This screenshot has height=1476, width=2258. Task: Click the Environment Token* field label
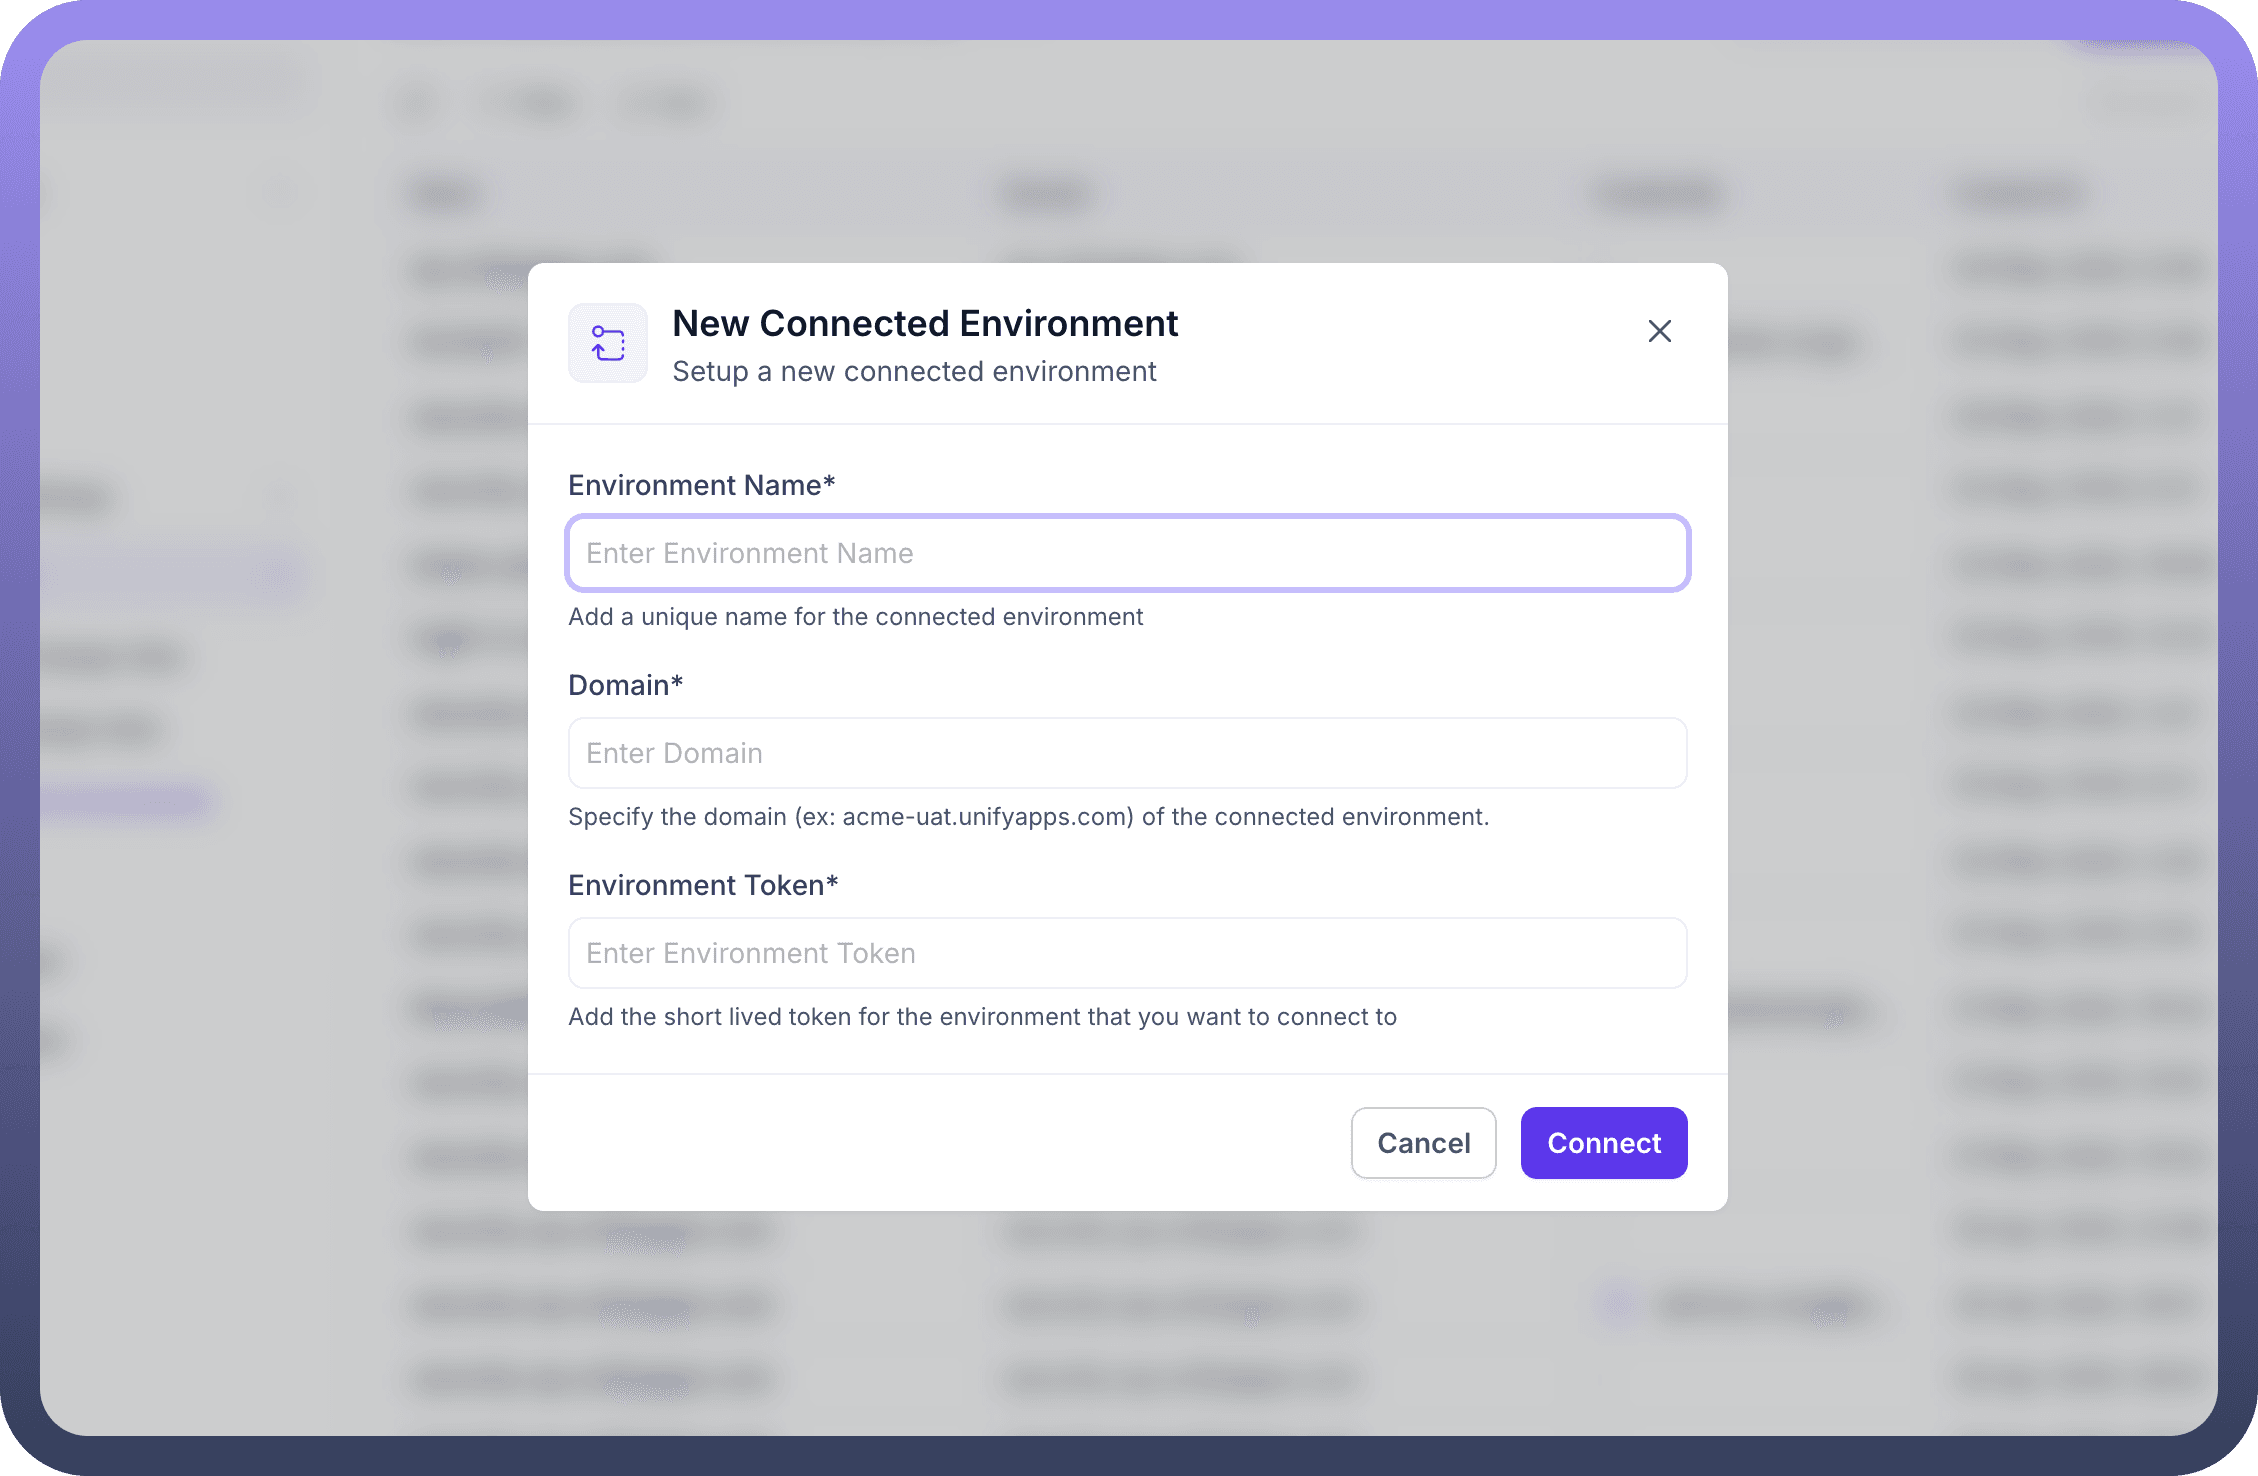(703, 885)
